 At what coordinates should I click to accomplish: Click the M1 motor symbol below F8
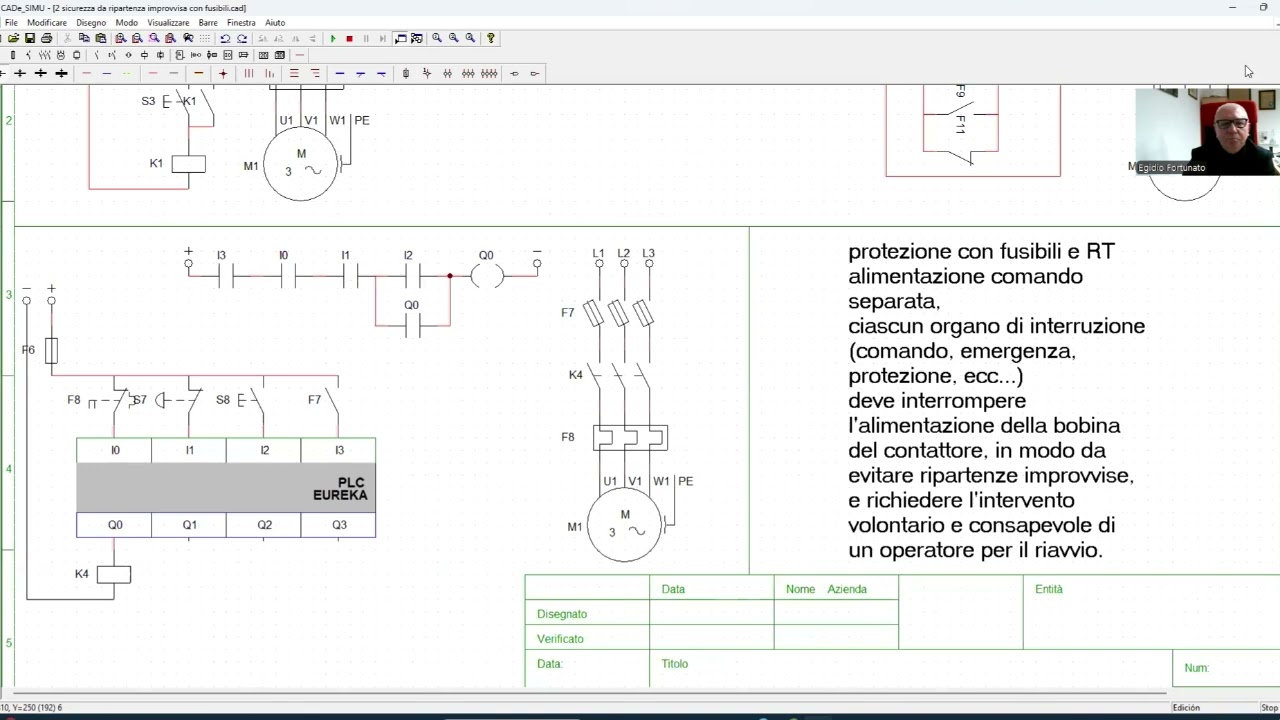pos(625,526)
